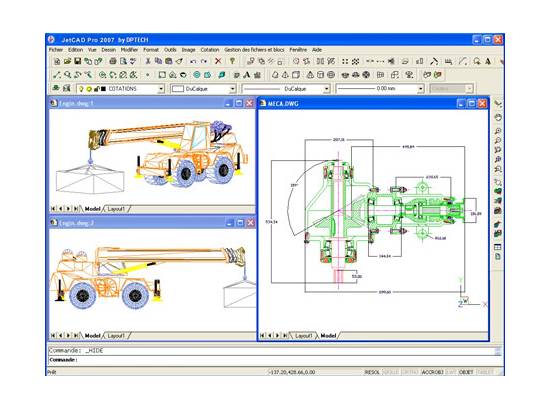Save the drawing with the floppy disk icon
550x410 pixels.
77,61
